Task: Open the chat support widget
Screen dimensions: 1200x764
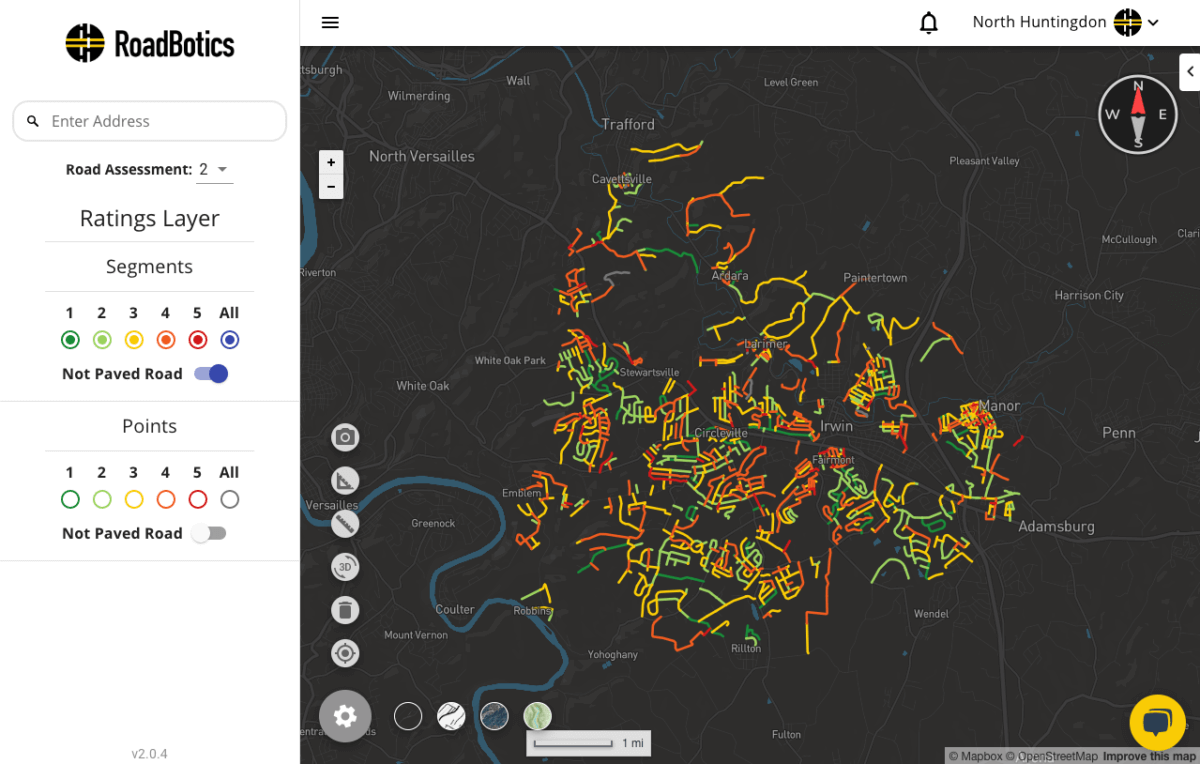Action: point(1157,722)
